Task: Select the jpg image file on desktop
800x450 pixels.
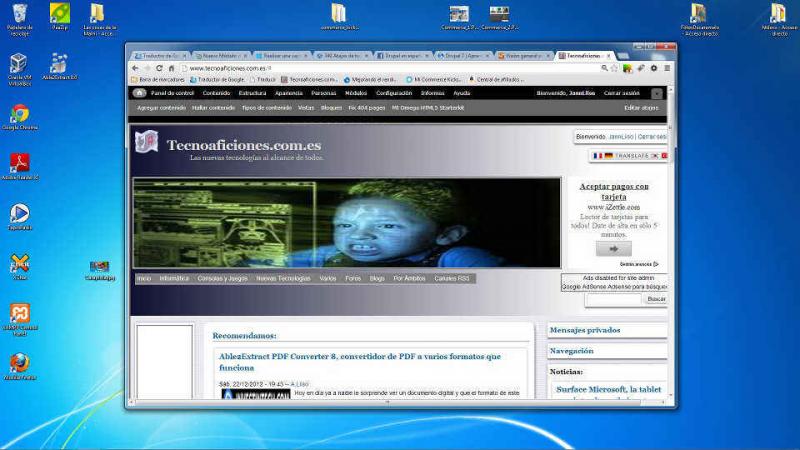Action: 99,270
